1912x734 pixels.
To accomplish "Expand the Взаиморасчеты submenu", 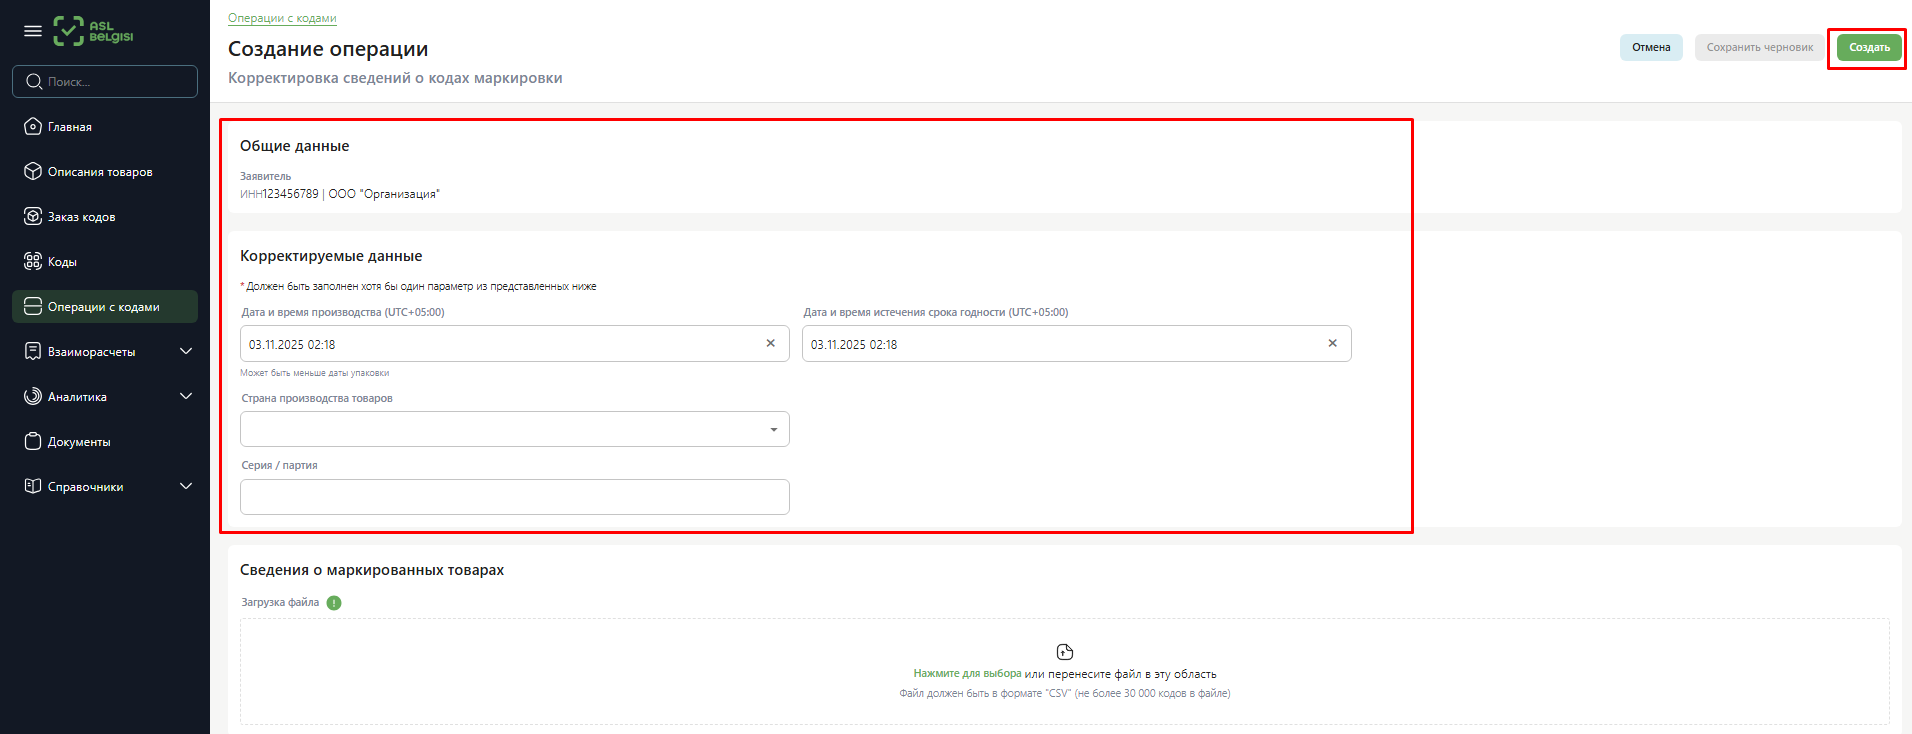I will pos(186,352).
